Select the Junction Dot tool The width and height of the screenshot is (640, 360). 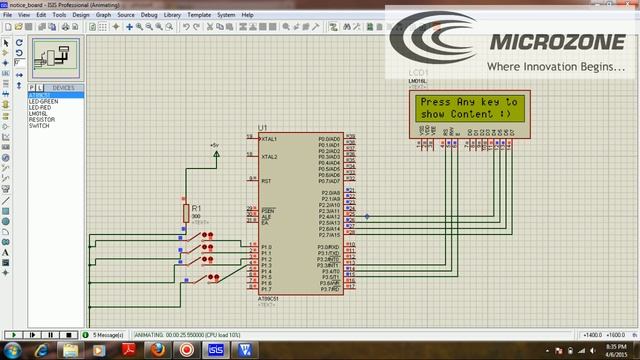click(x=6, y=63)
